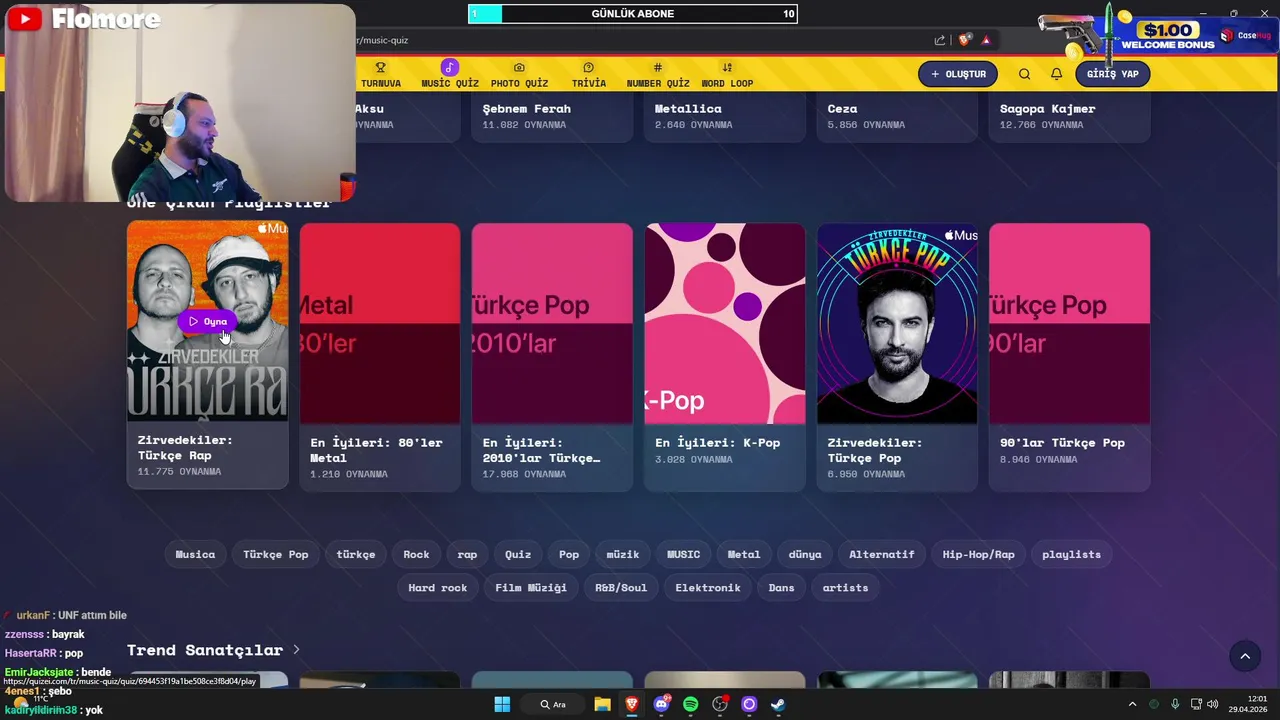Screen dimensions: 1280x720
Task: Choose the Hip-Hop/Rap tag chip
Action: (x=978, y=554)
